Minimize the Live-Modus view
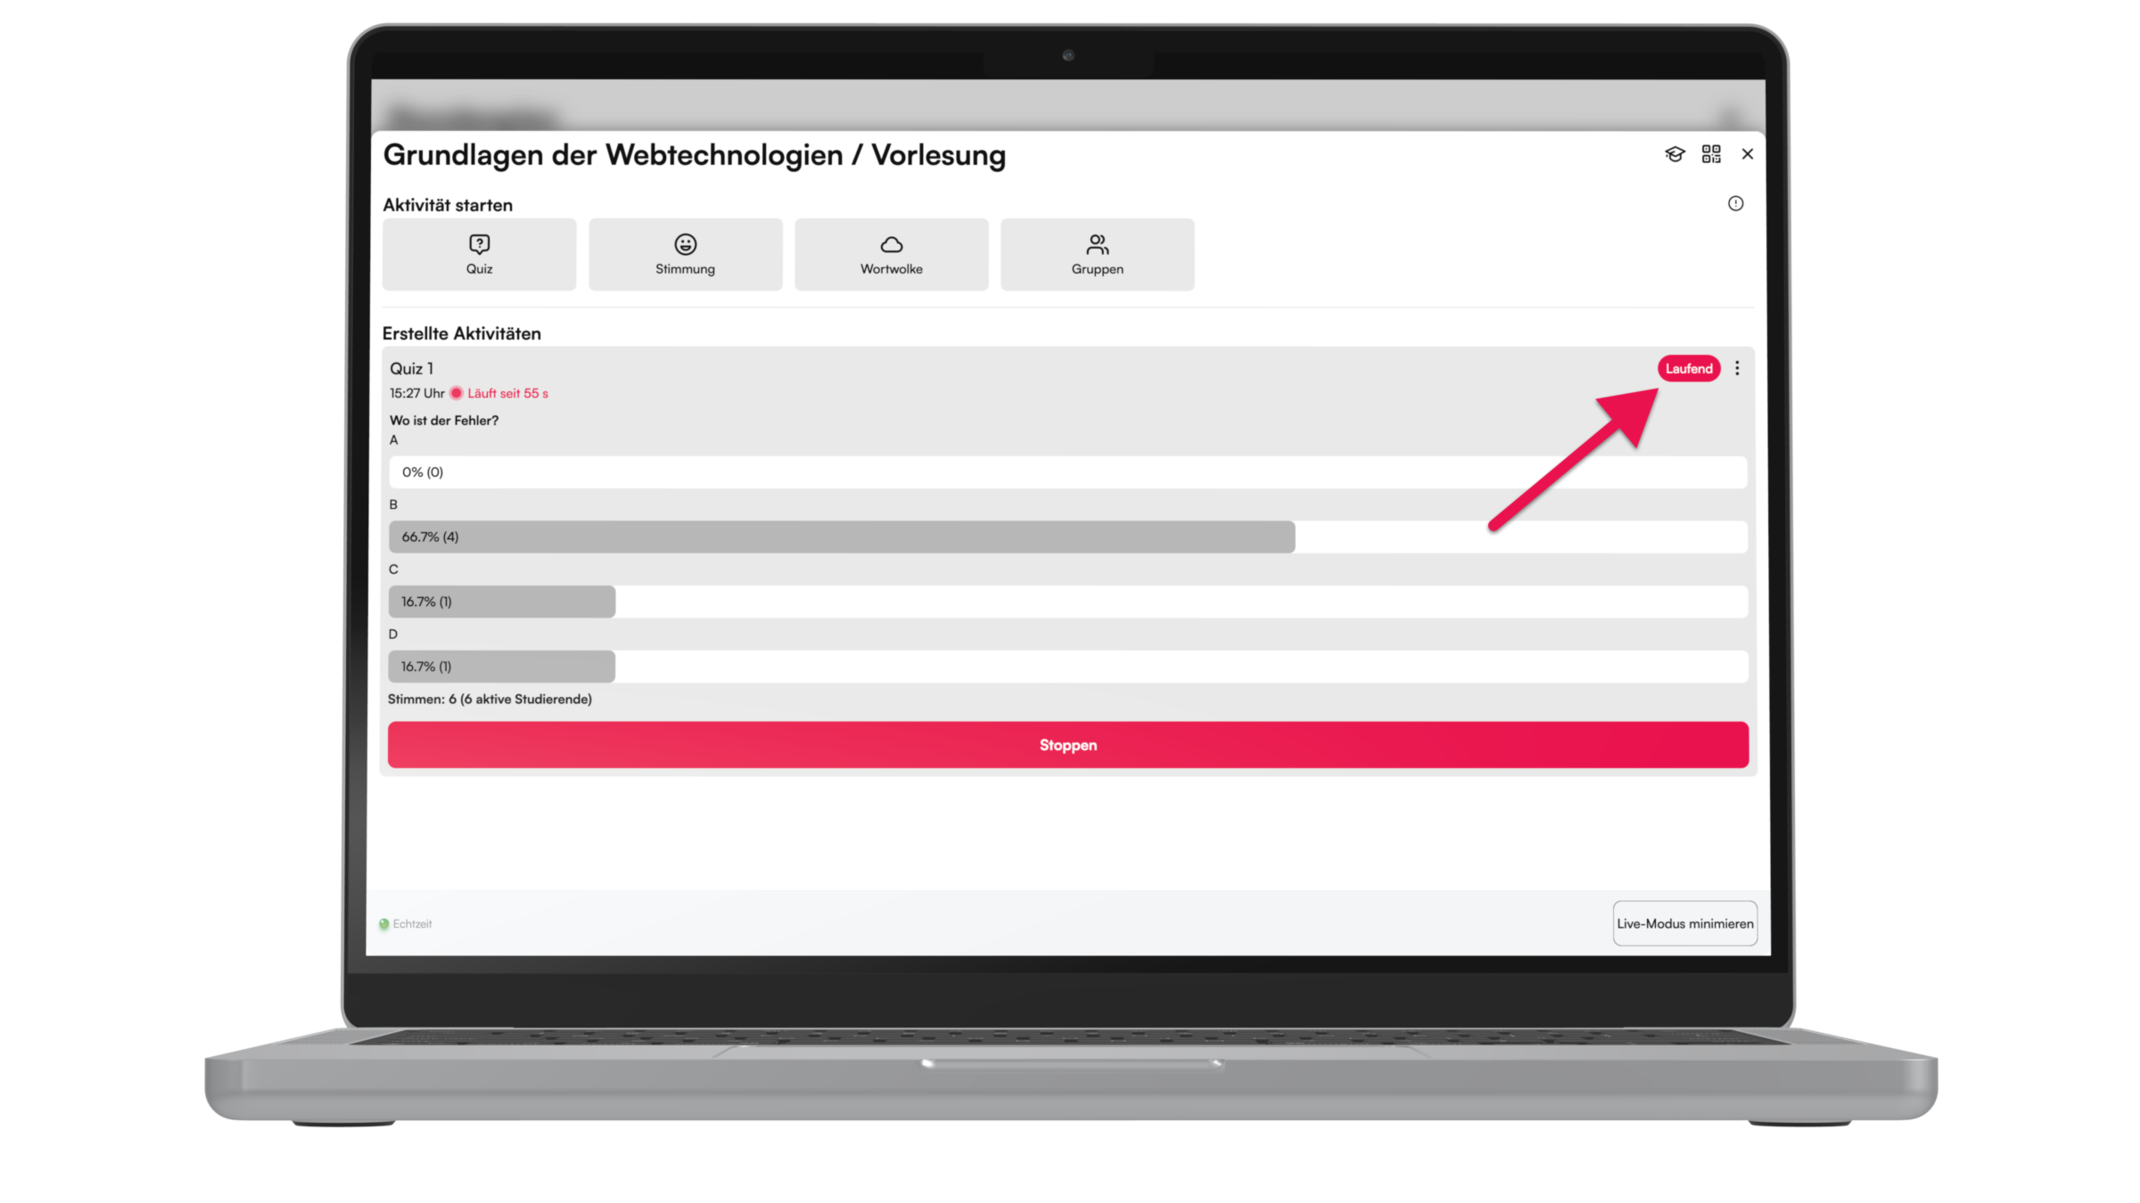Image resolution: width=2140 pixels, height=1203 pixels. coord(1681,924)
